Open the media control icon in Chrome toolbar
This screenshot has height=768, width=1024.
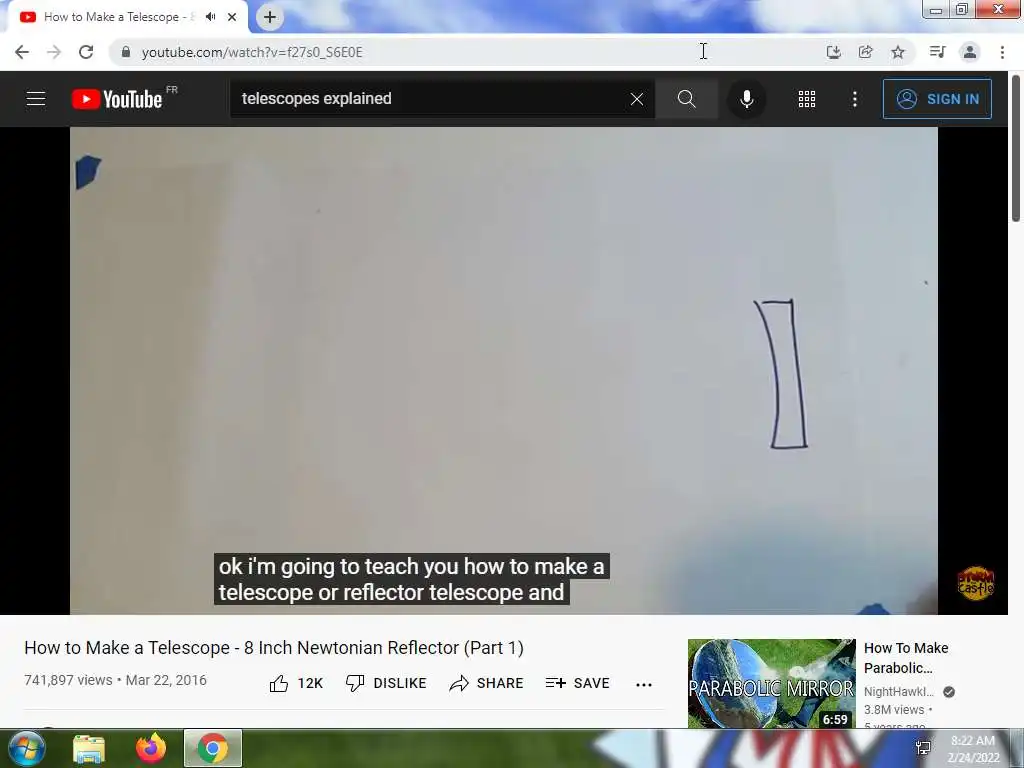coord(937,52)
